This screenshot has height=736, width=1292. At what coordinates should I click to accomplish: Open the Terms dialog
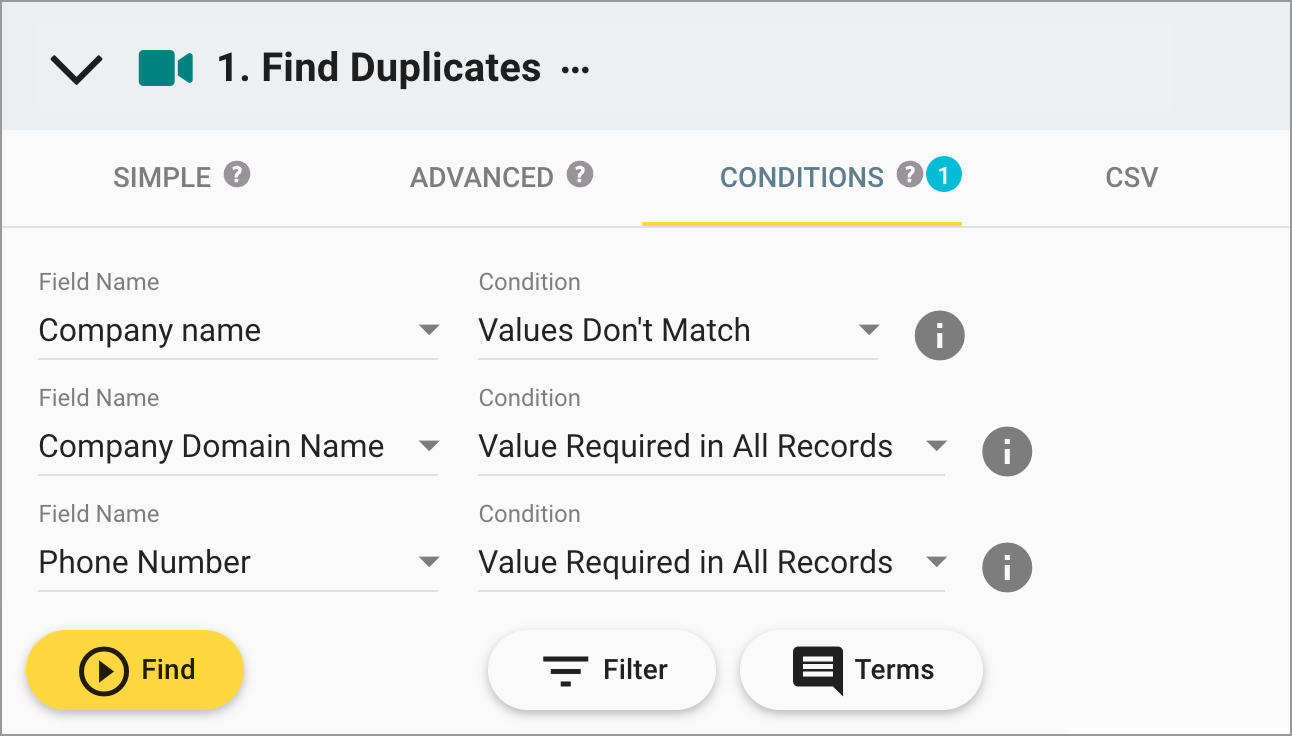tap(861, 670)
